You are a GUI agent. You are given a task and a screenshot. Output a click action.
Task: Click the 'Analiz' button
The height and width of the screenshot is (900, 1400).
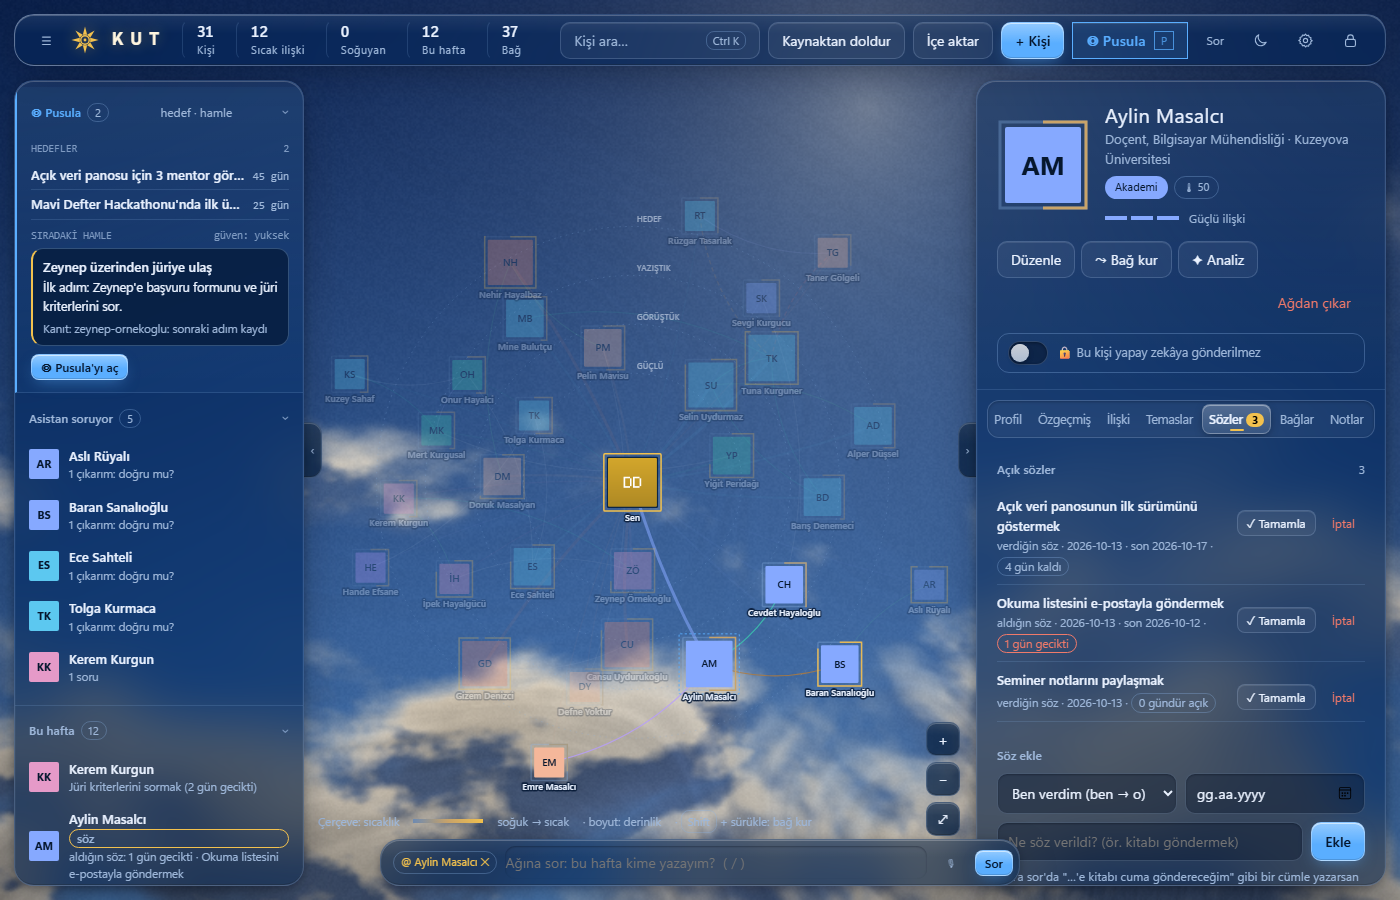pos(1218,260)
